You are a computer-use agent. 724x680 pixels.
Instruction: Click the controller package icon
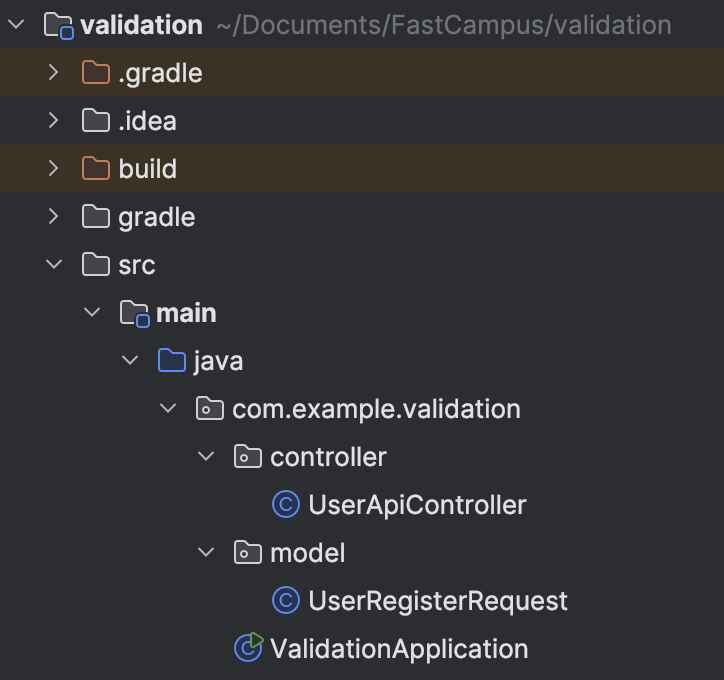pyautogui.click(x=248, y=457)
